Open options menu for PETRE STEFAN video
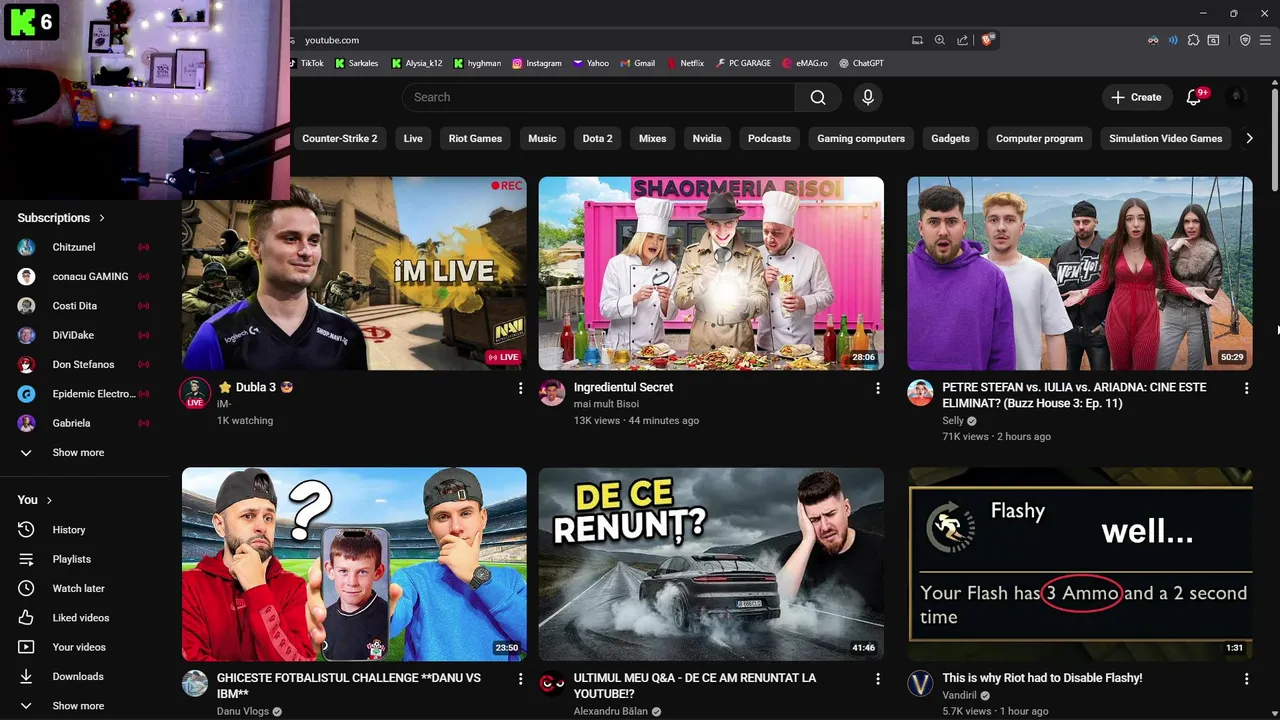1280x720 pixels. pos(1246,388)
